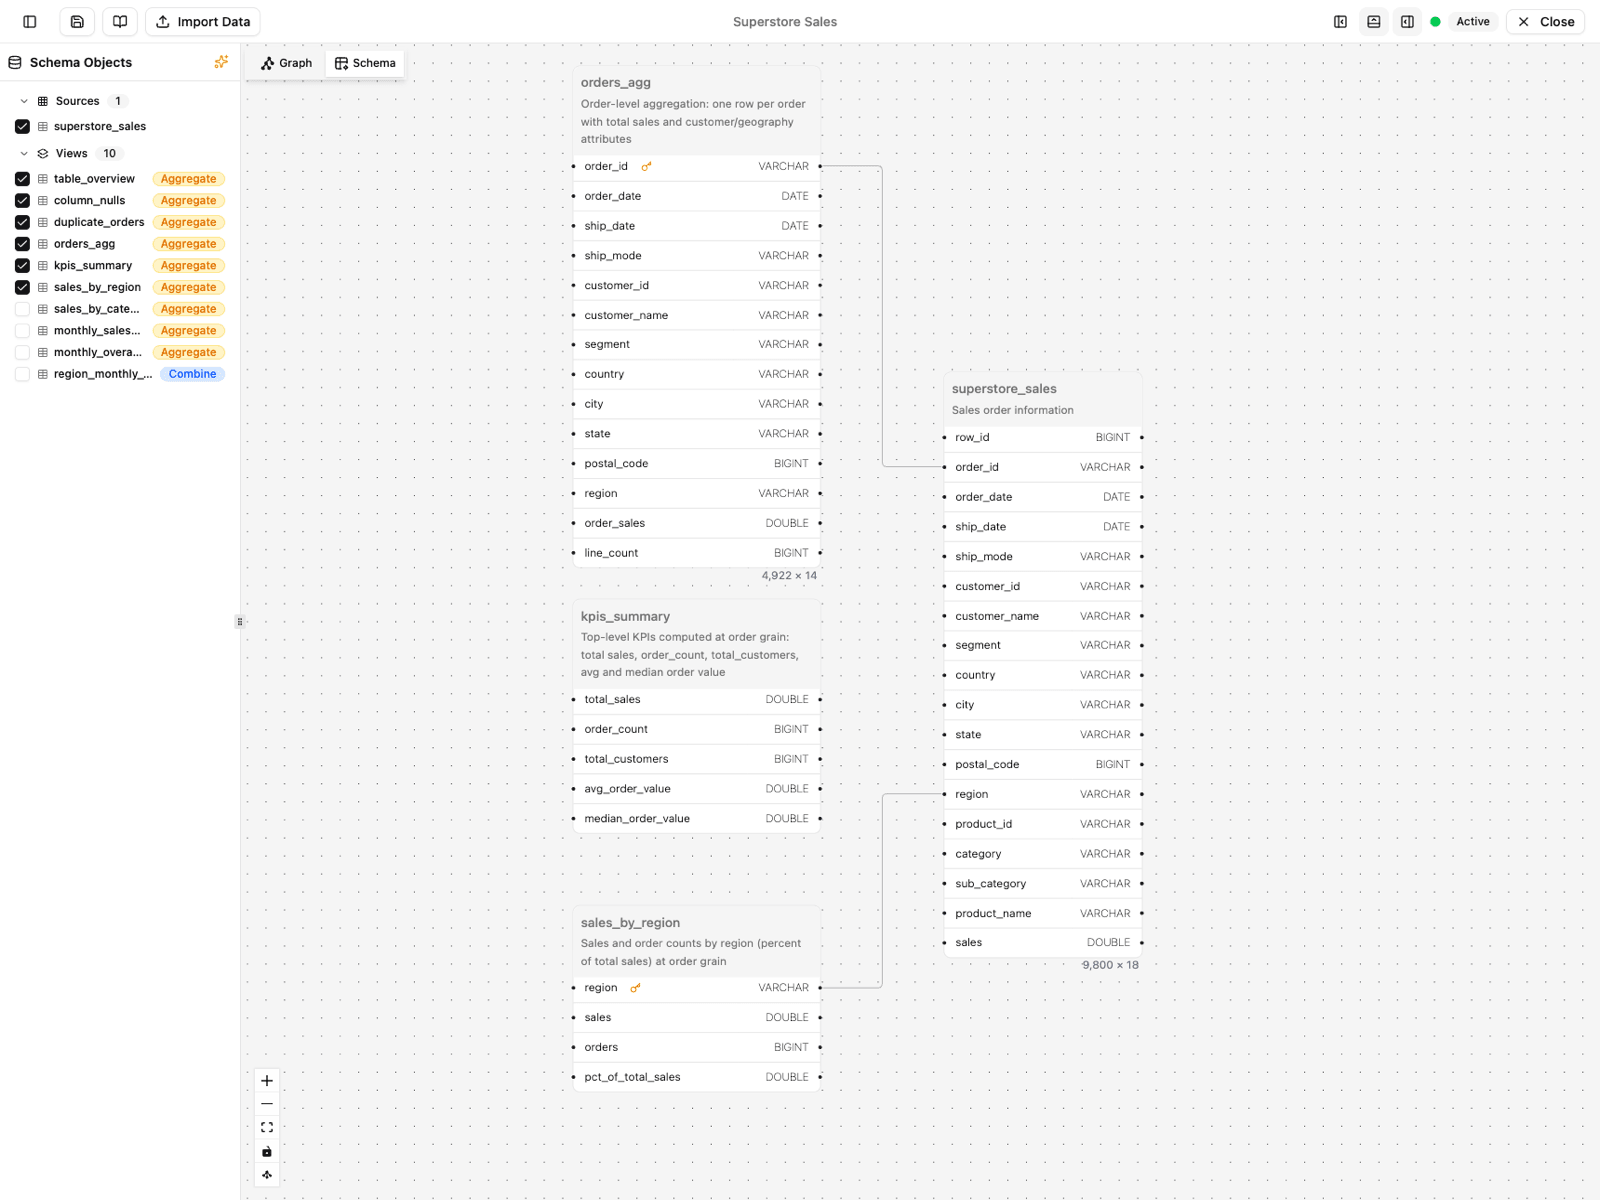Uncheck the superstore_sales source checkbox
The height and width of the screenshot is (1200, 1600).
[22, 126]
